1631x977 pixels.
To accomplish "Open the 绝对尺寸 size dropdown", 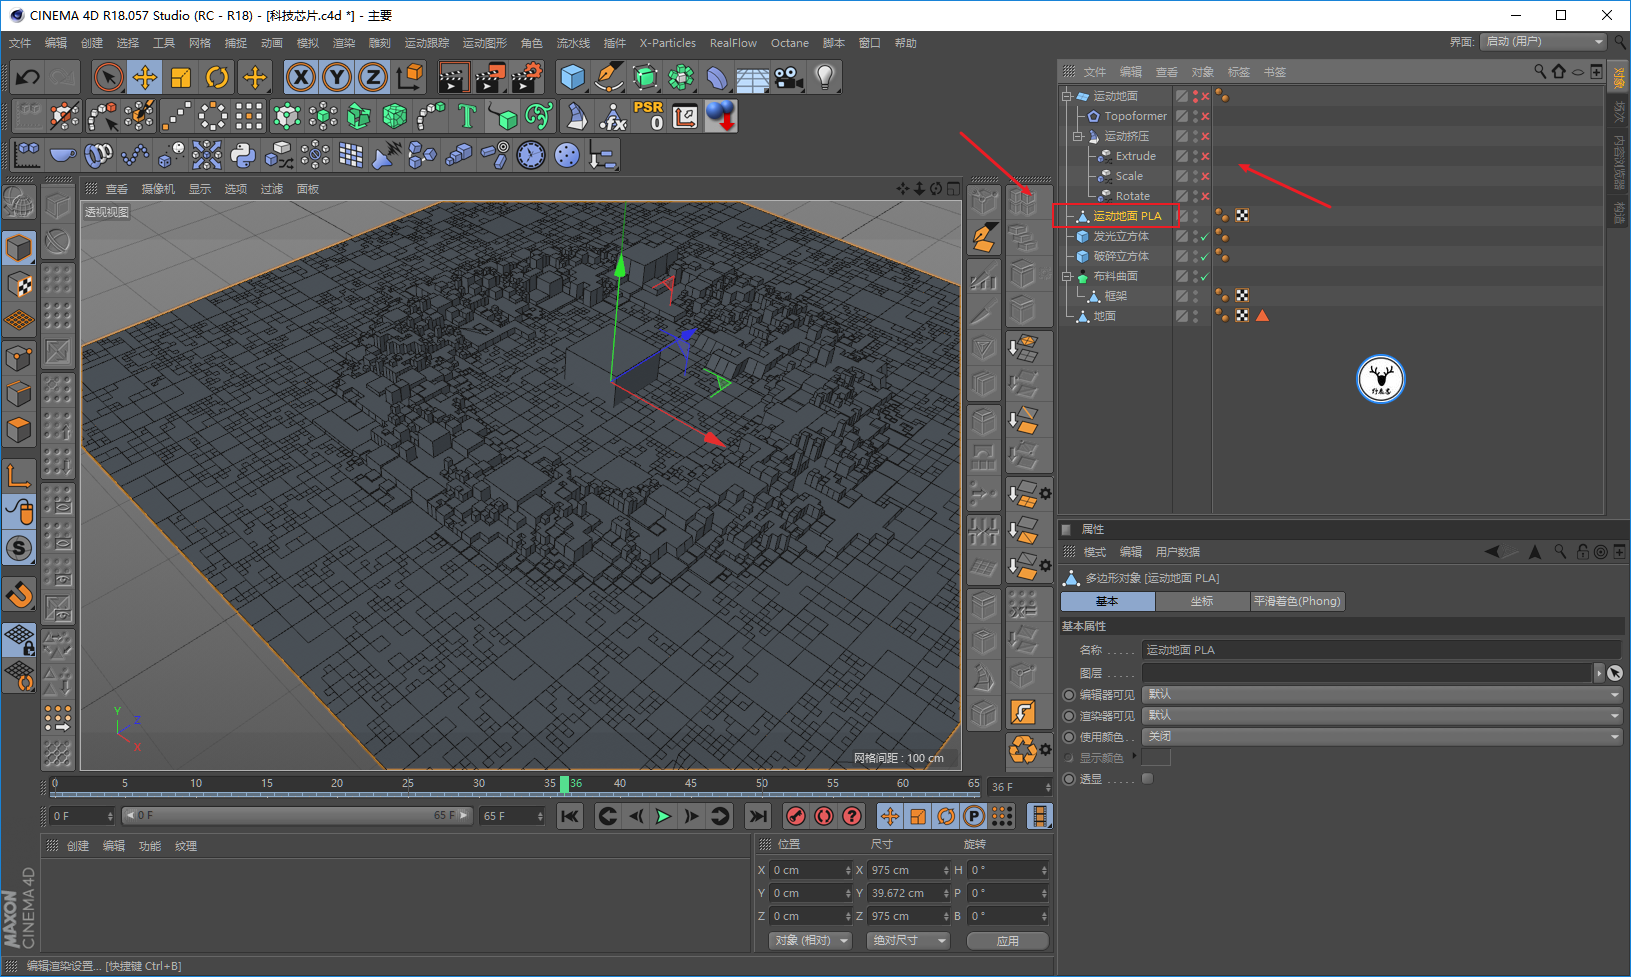I will coord(907,940).
